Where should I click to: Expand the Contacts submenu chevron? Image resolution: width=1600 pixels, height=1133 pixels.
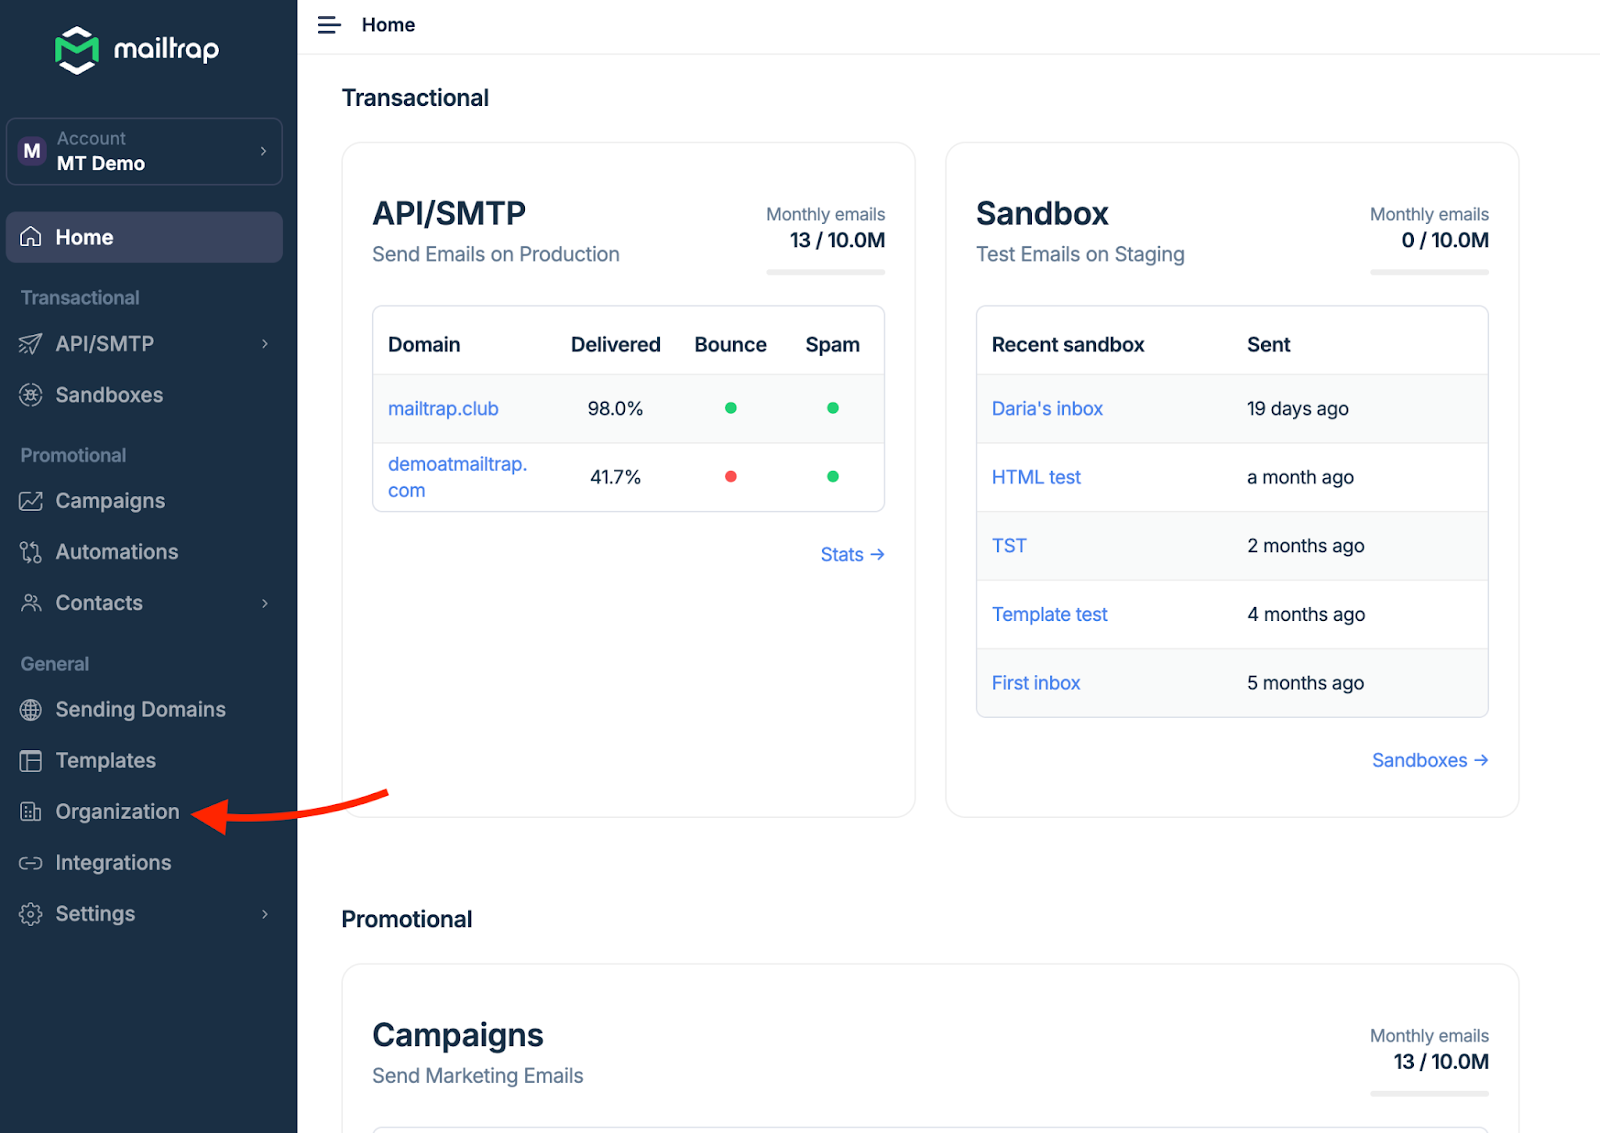click(x=265, y=603)
